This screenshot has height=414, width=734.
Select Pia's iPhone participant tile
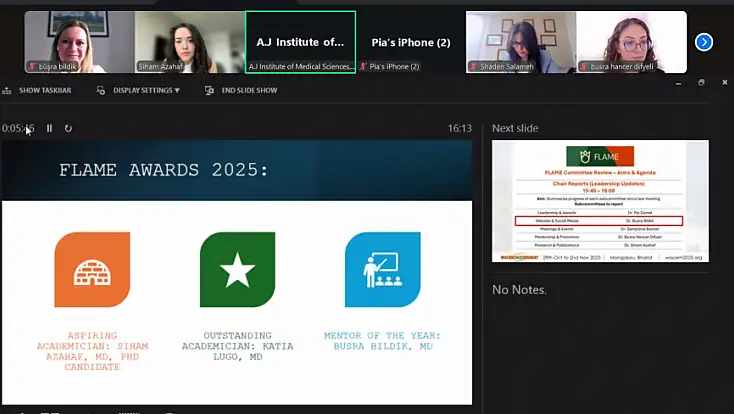click(x=410, y=42)
